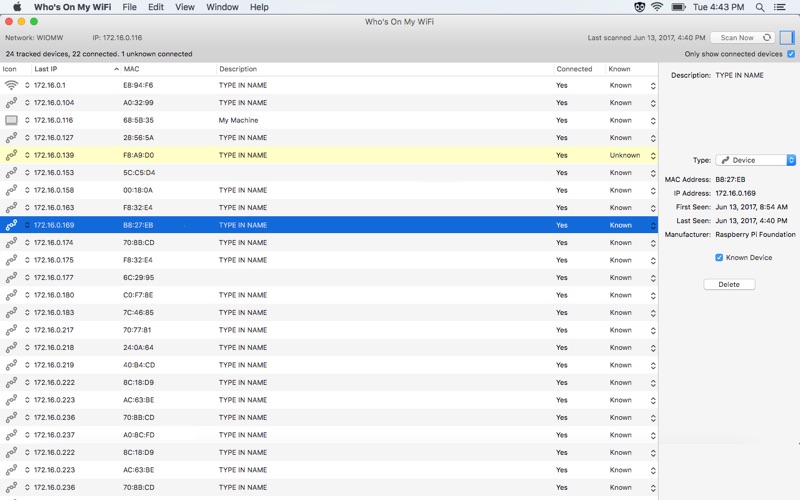800x500 pixels.
Task: Open Notification Center list icon
Action: pyautogui.click(x=780, y=7)
